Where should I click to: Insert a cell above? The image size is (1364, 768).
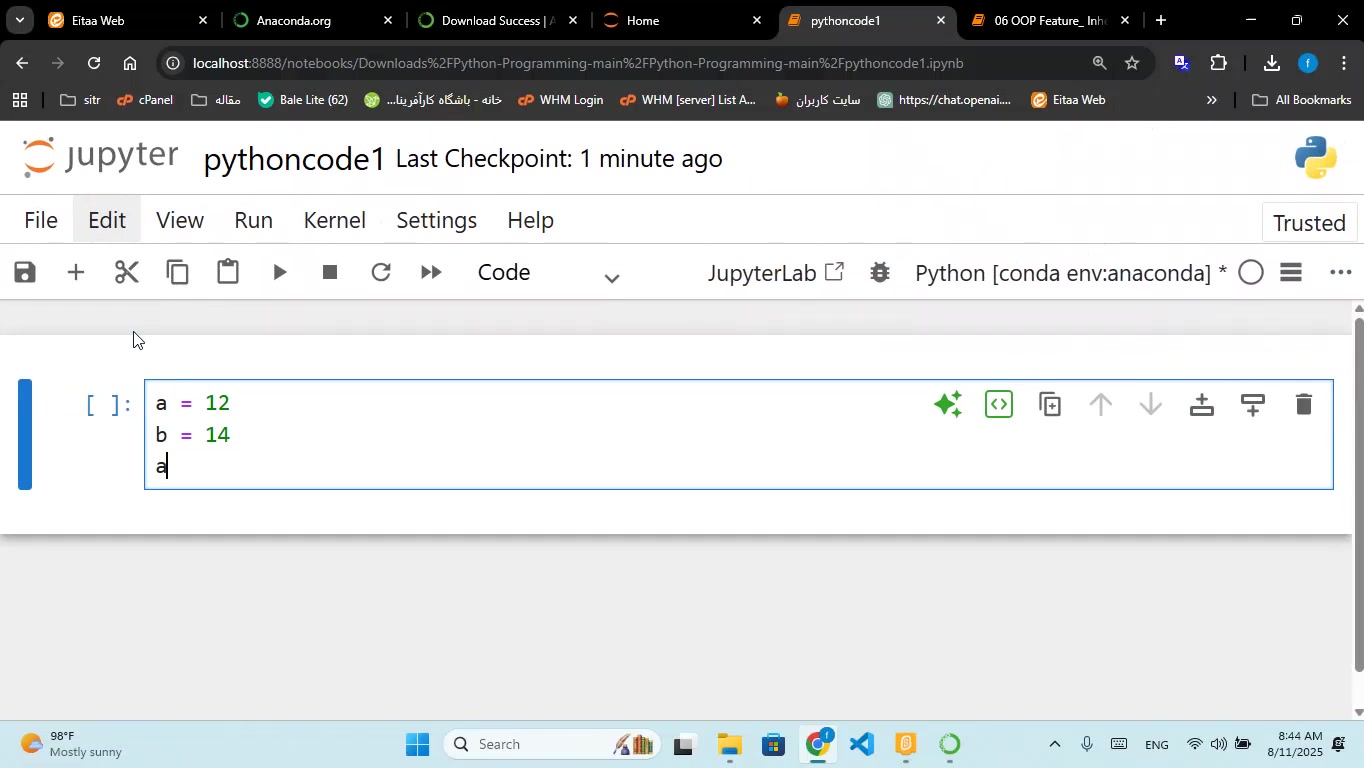click(x=1201, y=404)
